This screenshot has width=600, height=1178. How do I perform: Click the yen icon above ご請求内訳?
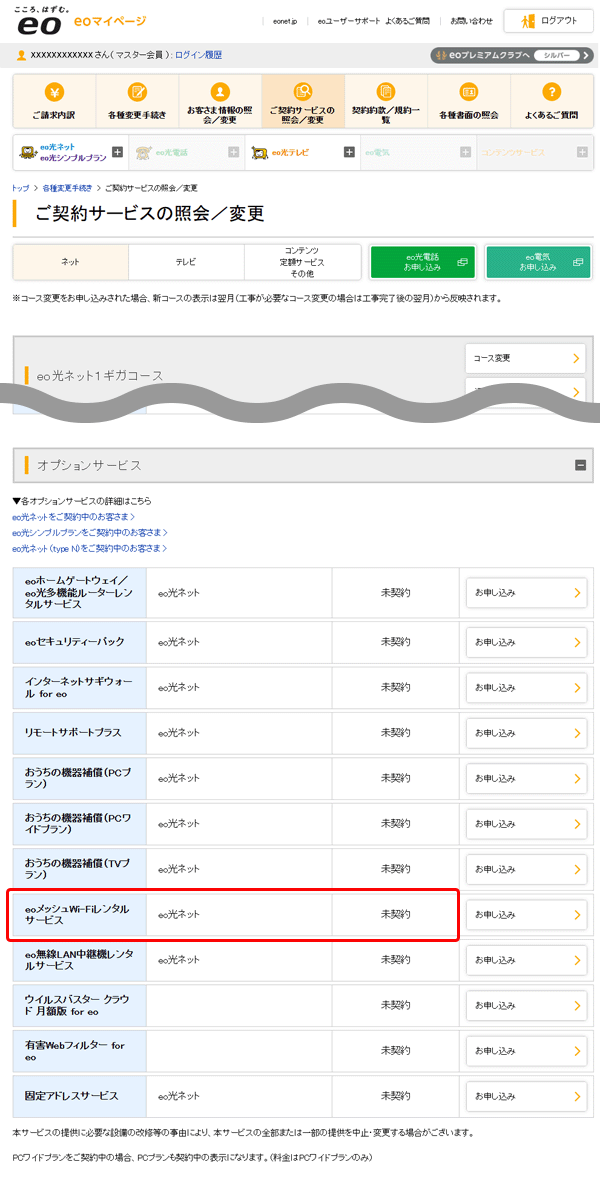point(54,92)
